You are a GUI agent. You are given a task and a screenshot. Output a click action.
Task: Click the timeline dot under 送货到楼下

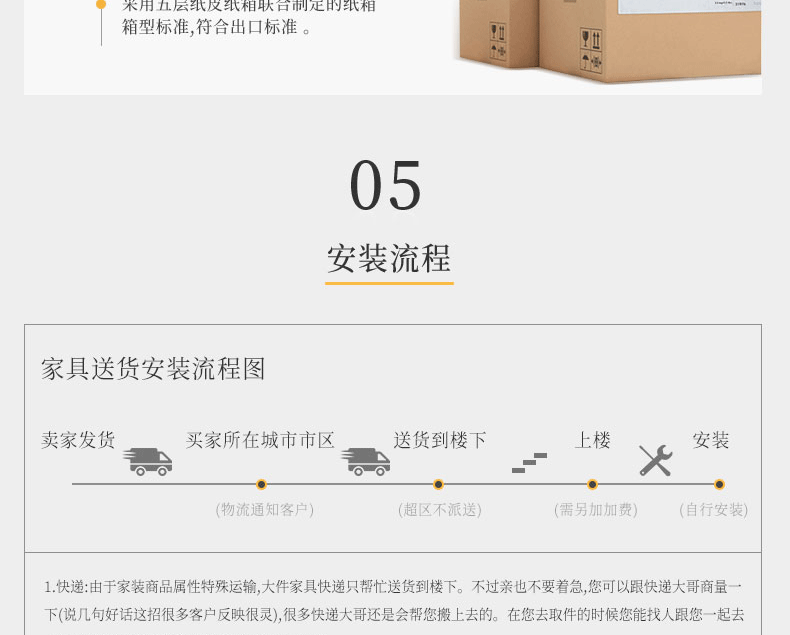(x=438, y=484)
